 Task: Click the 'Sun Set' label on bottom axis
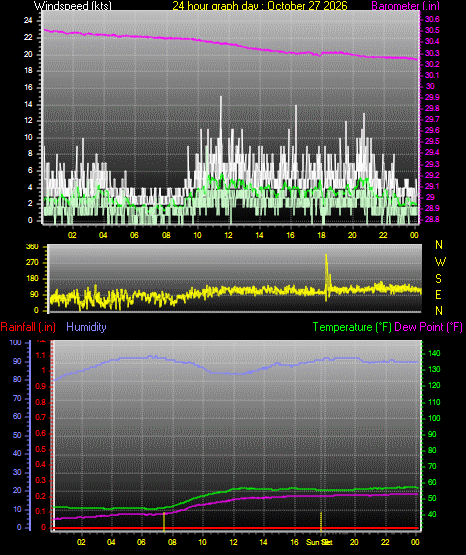pyautogui.click(x=319, y=542)
